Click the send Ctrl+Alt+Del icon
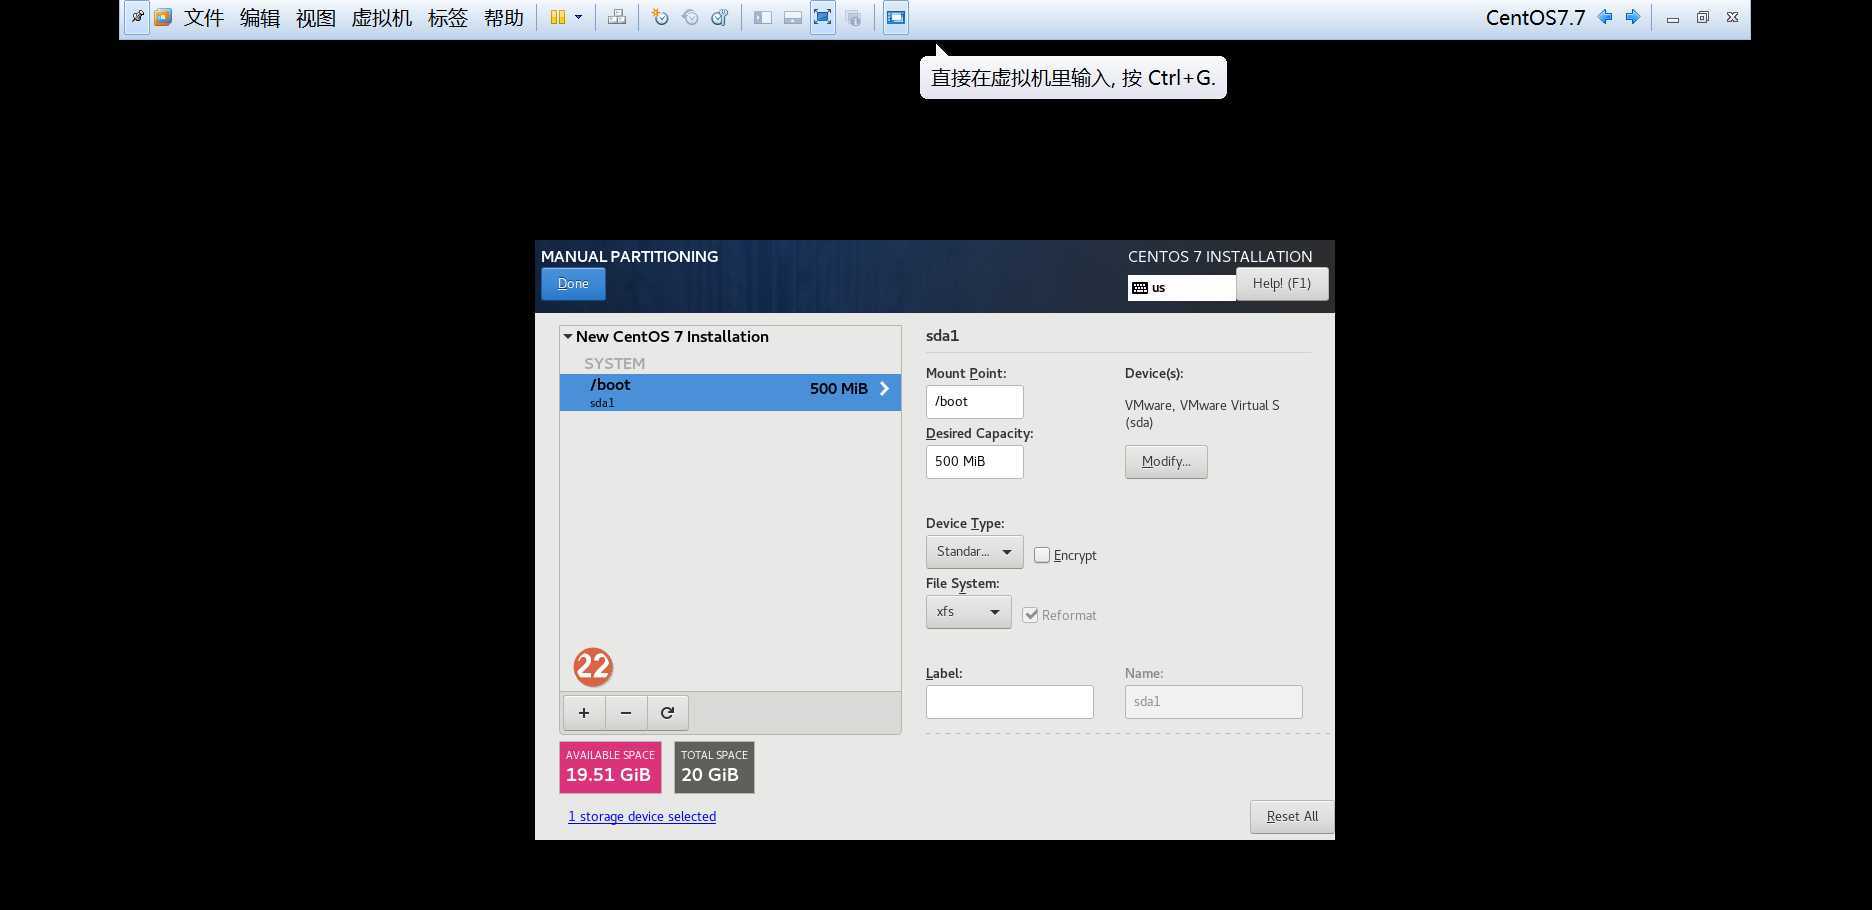 pyautogui.click(x=617, y=17)
